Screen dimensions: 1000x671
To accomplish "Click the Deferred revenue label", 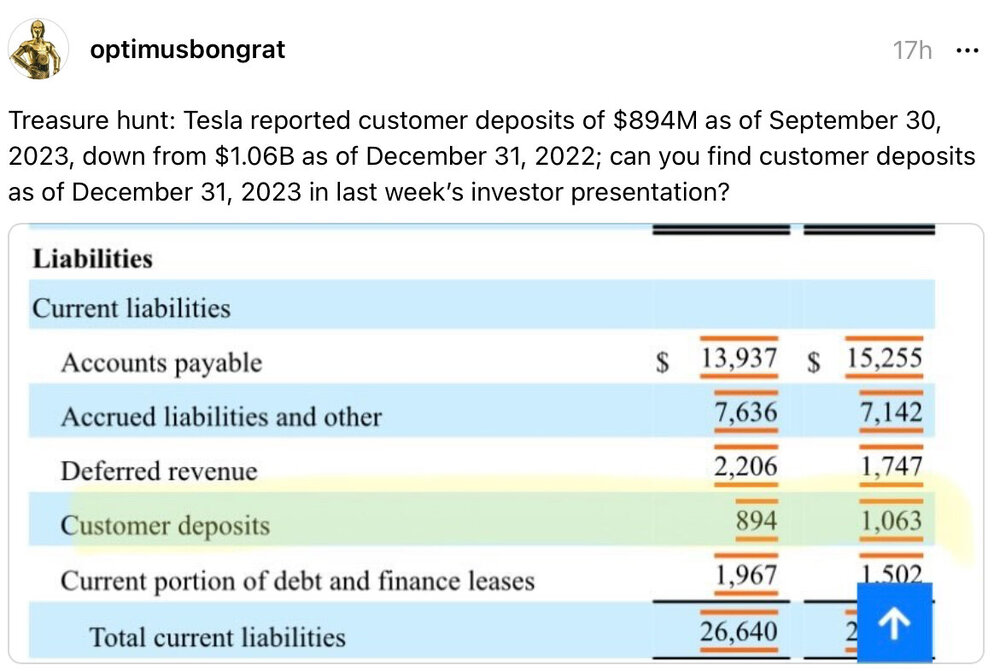I will (x=159, y=470).
